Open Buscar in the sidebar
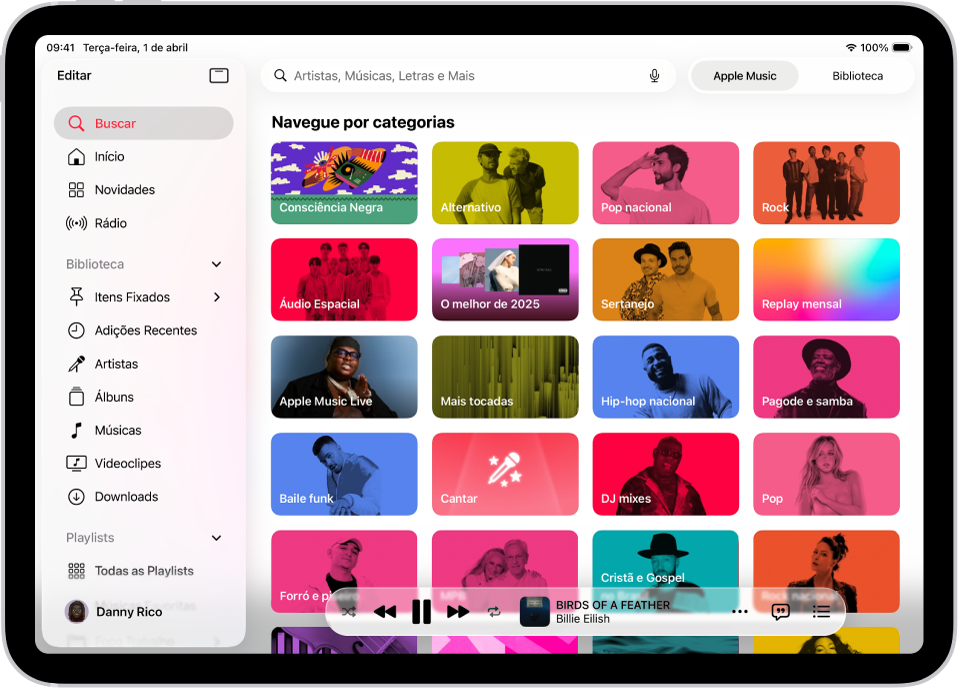Screen dimensions: 963x689 pyautogui.click(x=144, y=123)
